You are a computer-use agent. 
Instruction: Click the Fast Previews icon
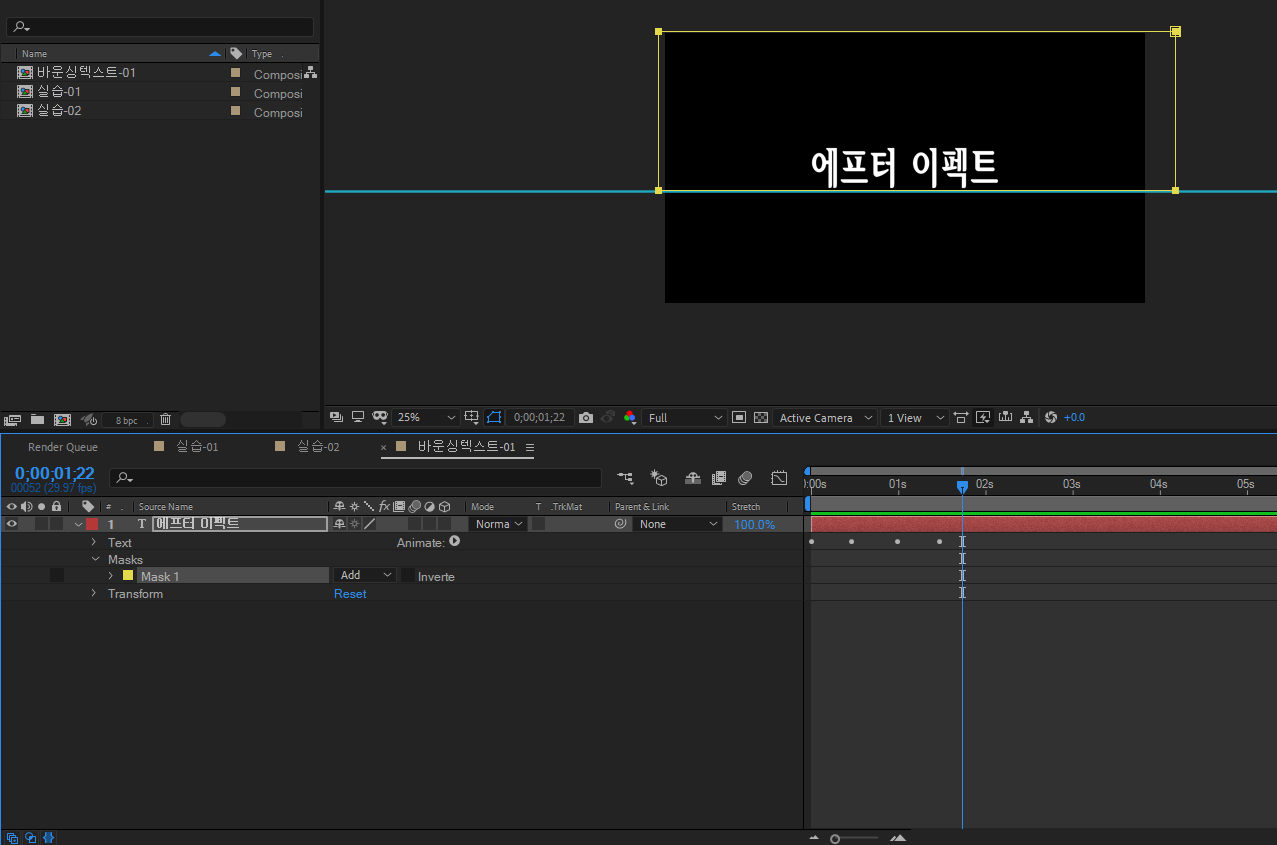[x=983, y=418]
